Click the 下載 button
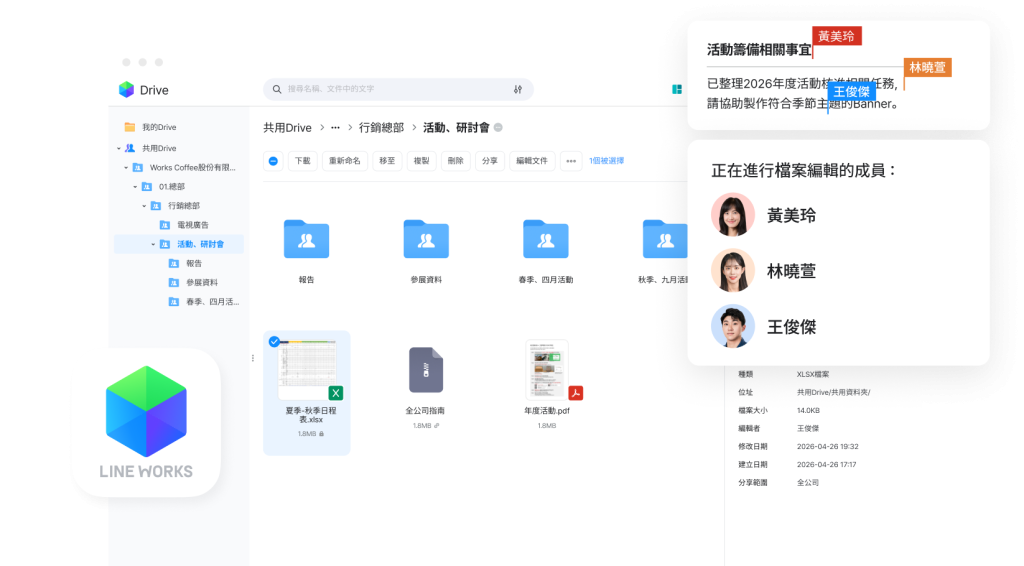Screen dimensions: 1024x566 point(303,160)
